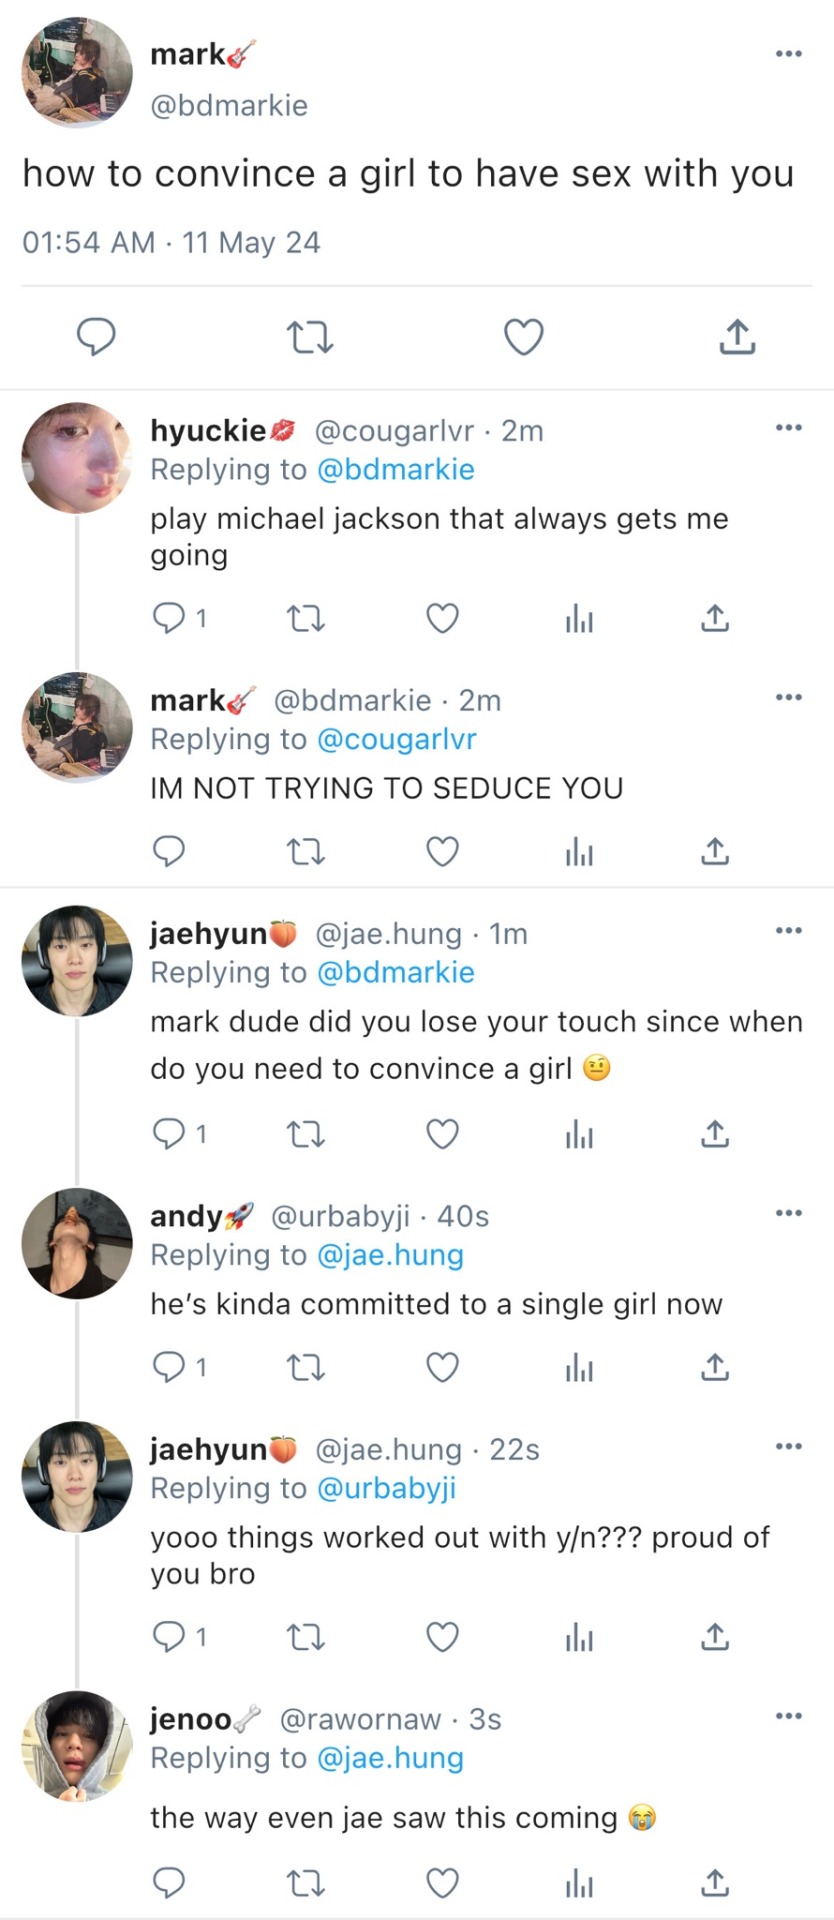The height and width of the screenshot is (1920, 834).
Task: Open more options on hyuckie's reply
Action: pos(788,428)
